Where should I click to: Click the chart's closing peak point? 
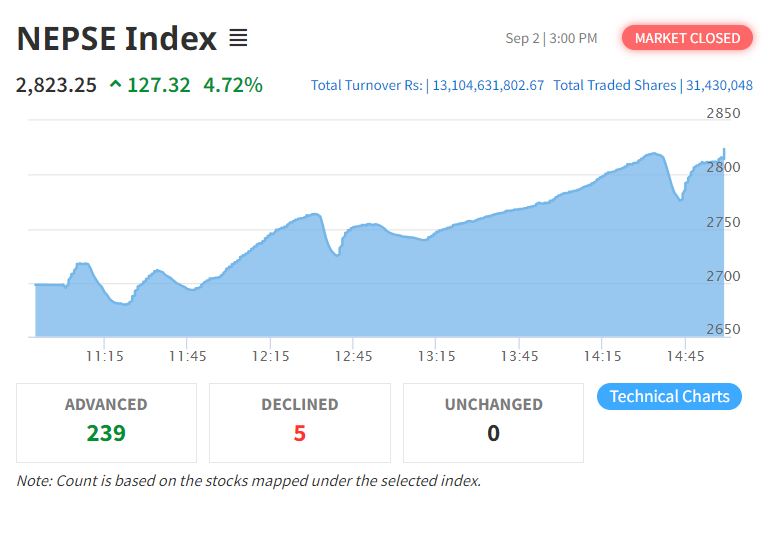[x=724, y=149]
